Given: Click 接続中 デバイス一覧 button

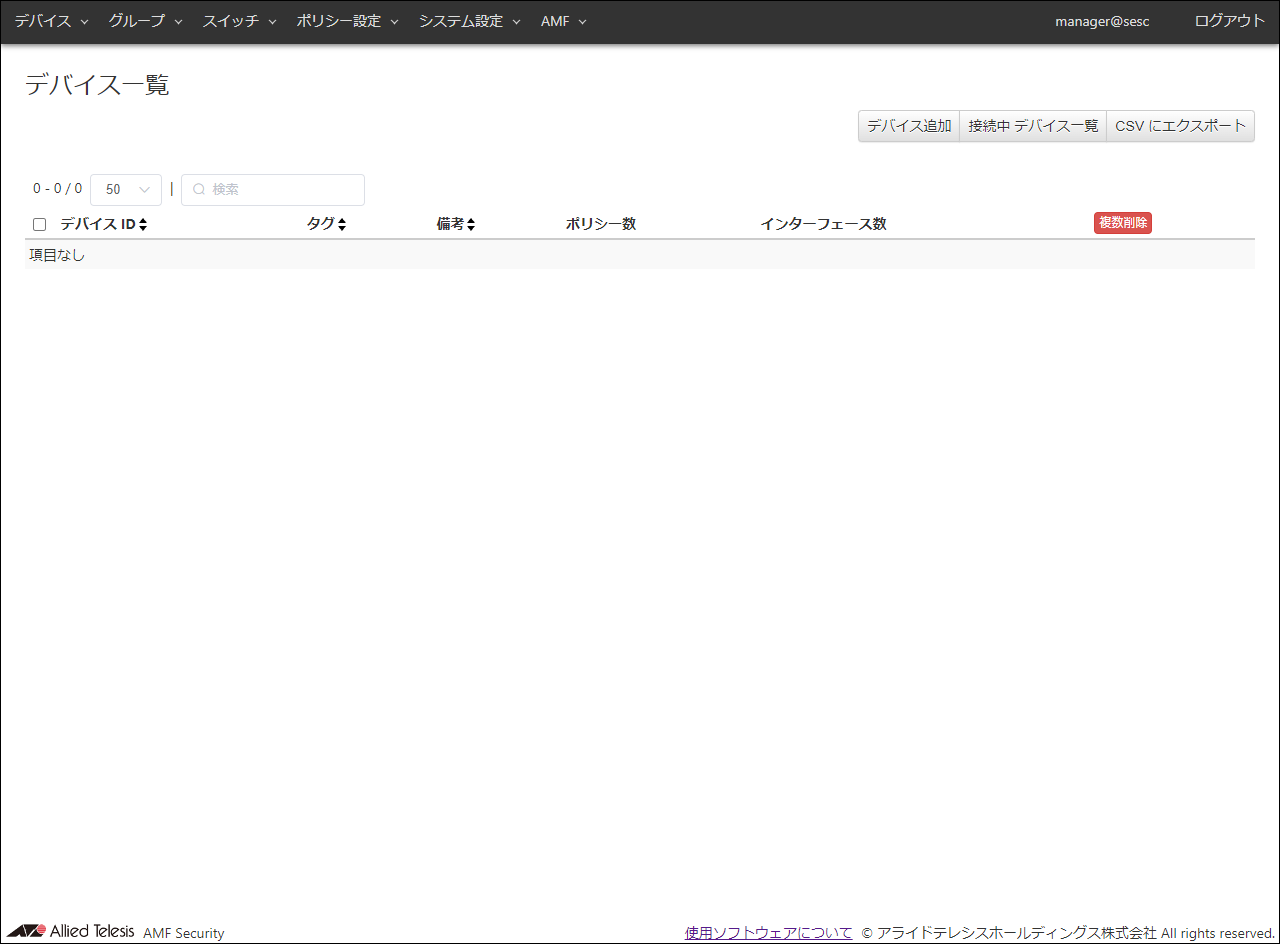Looking at the screenshot, I should [x=1033, y=126].
